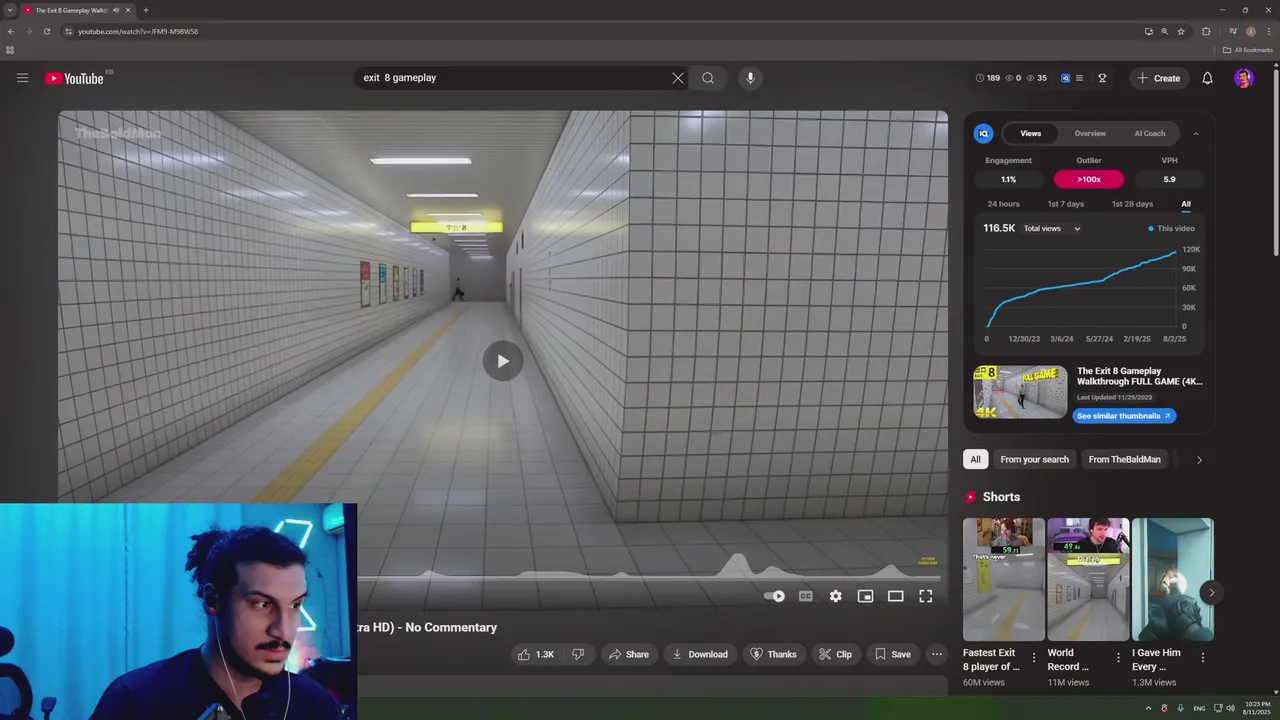Select the All filter chip

pyautogui.click(x=975, y=459)
